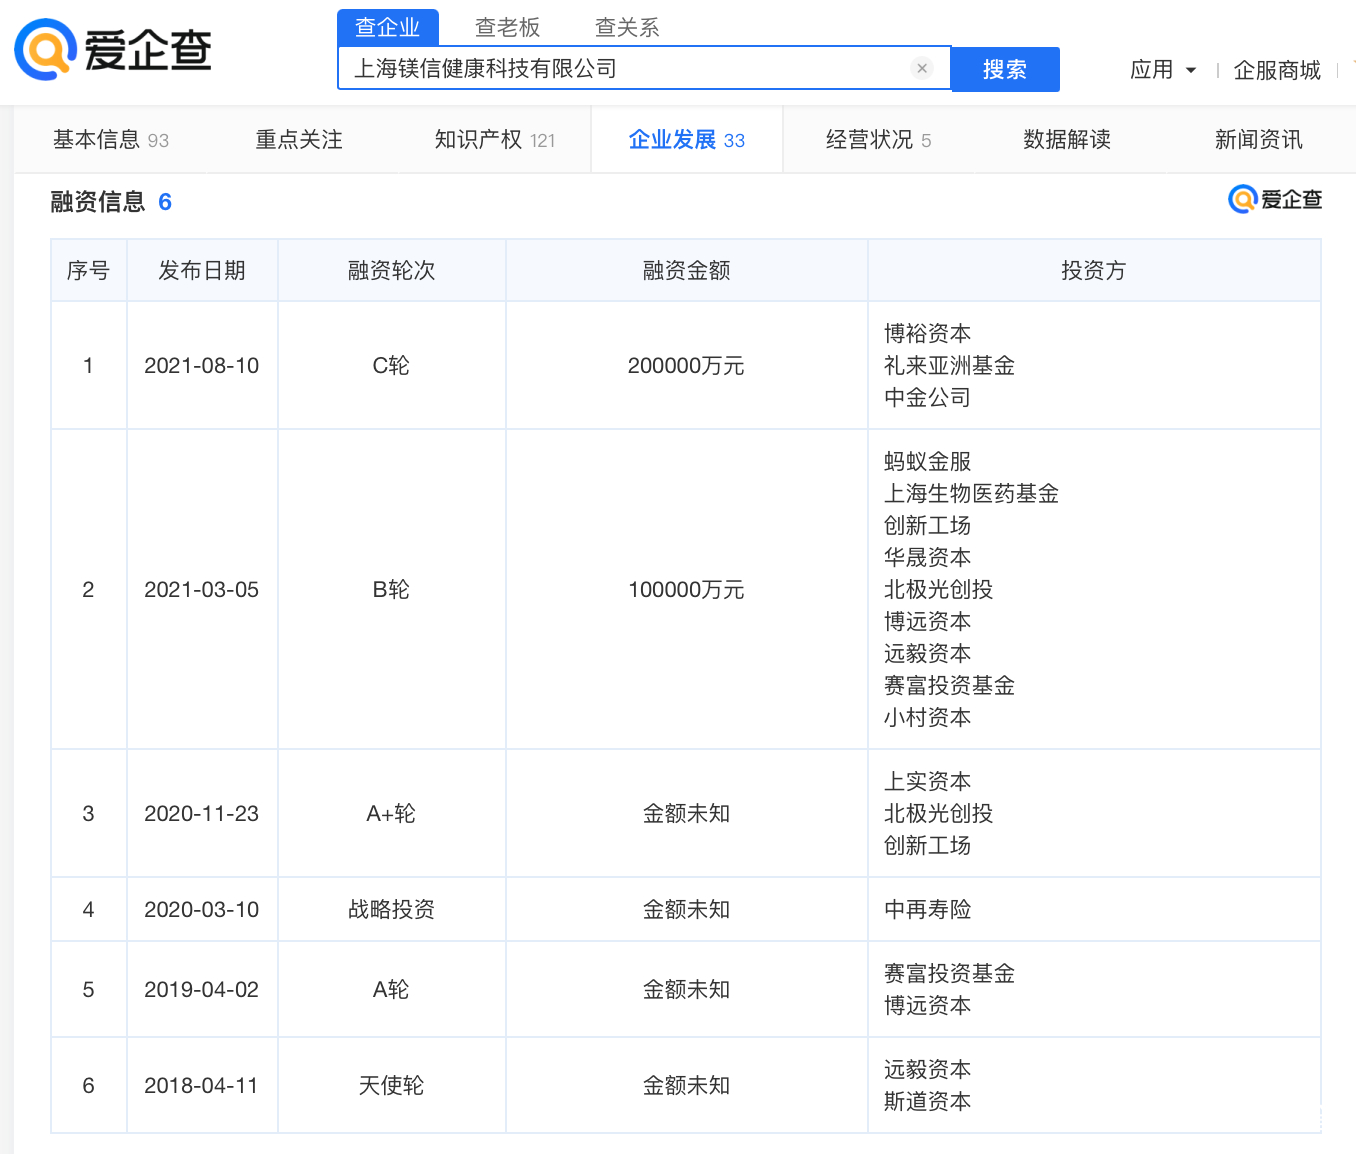Viewport: 1356px width, 1154px height.
Task: Click investor 中再寿险
Action: [x=927, y=910]
